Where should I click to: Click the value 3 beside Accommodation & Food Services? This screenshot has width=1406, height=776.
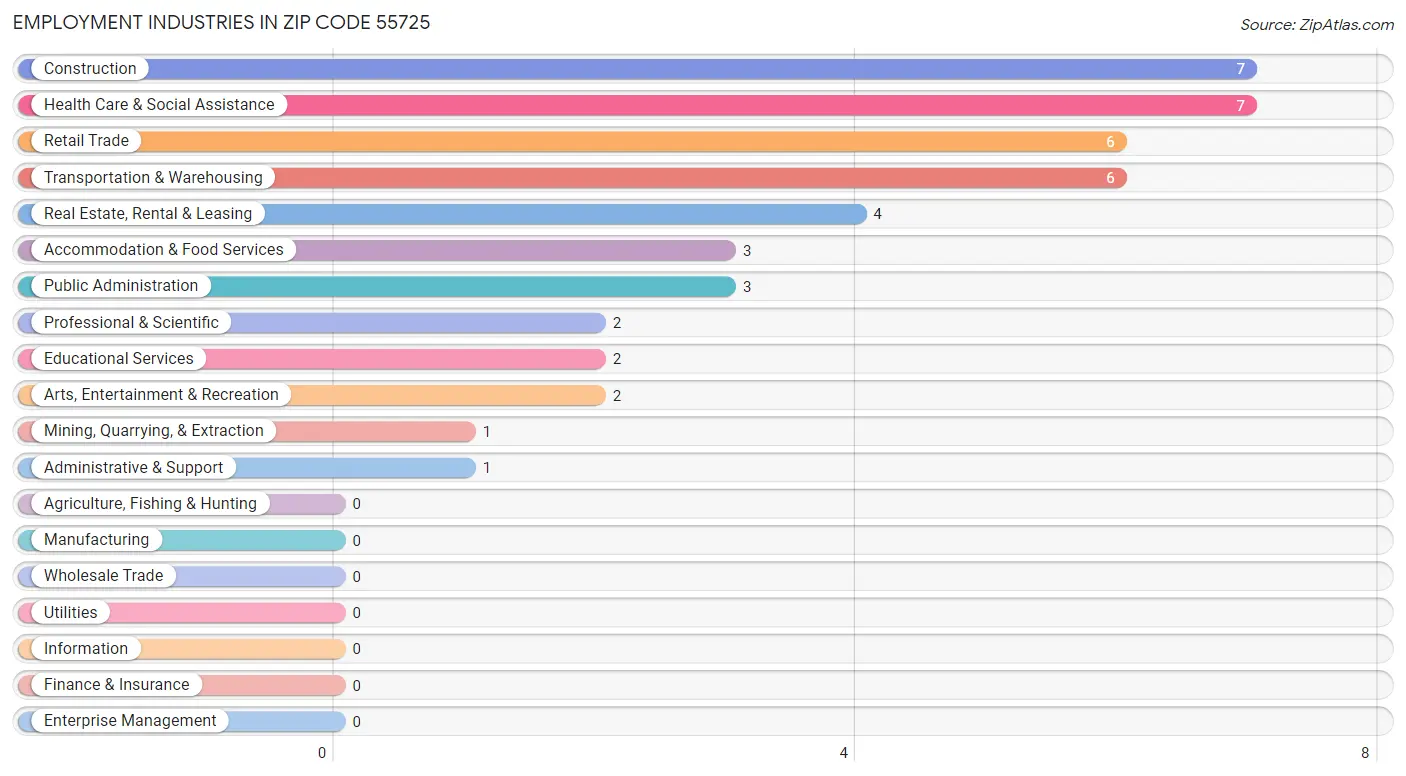(747, 251)
